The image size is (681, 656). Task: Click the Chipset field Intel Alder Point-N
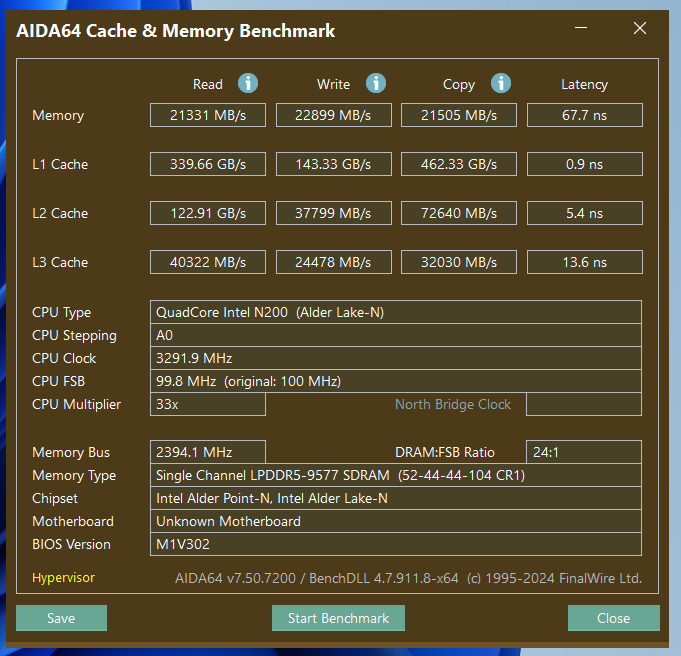coord(396,498)
